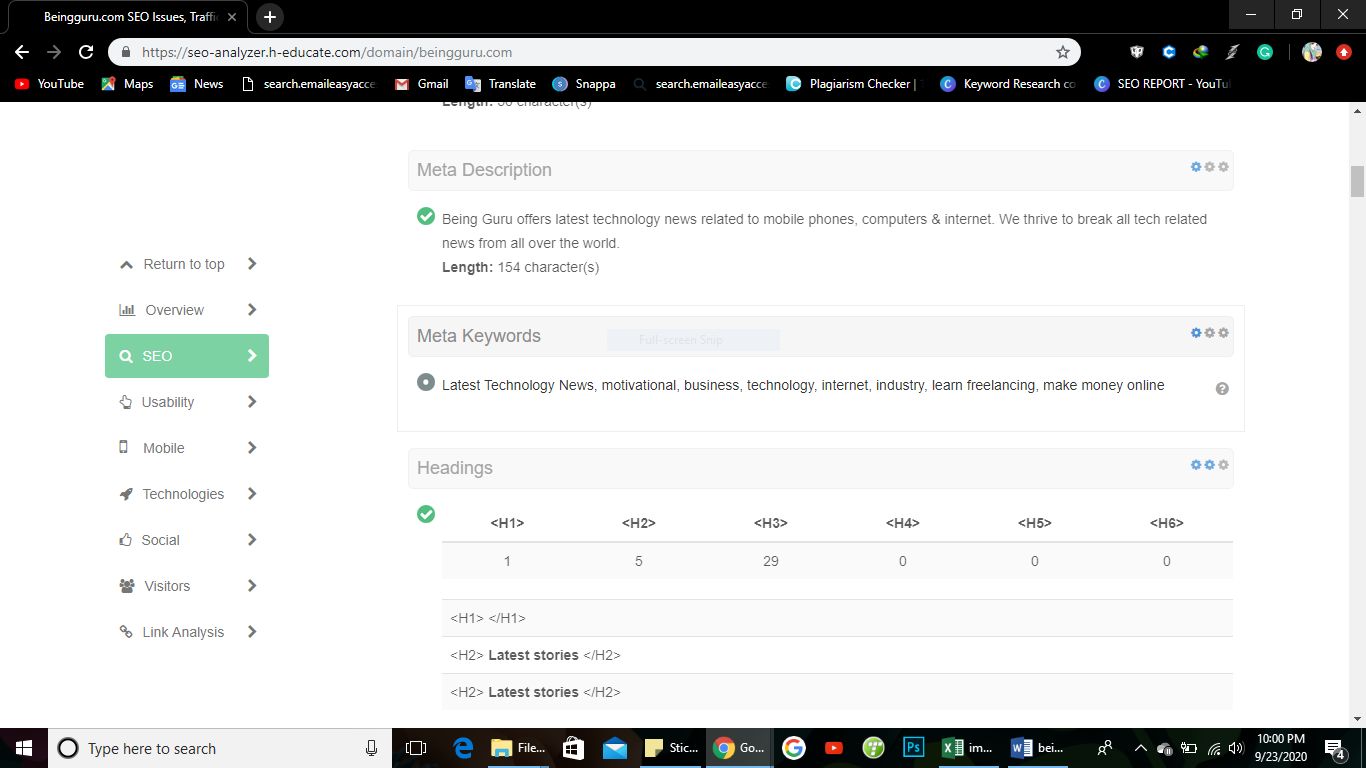1366x768 pixels.
Task: Click the help question-mark beside Meta Keywords
Action: pos(1222,389)
